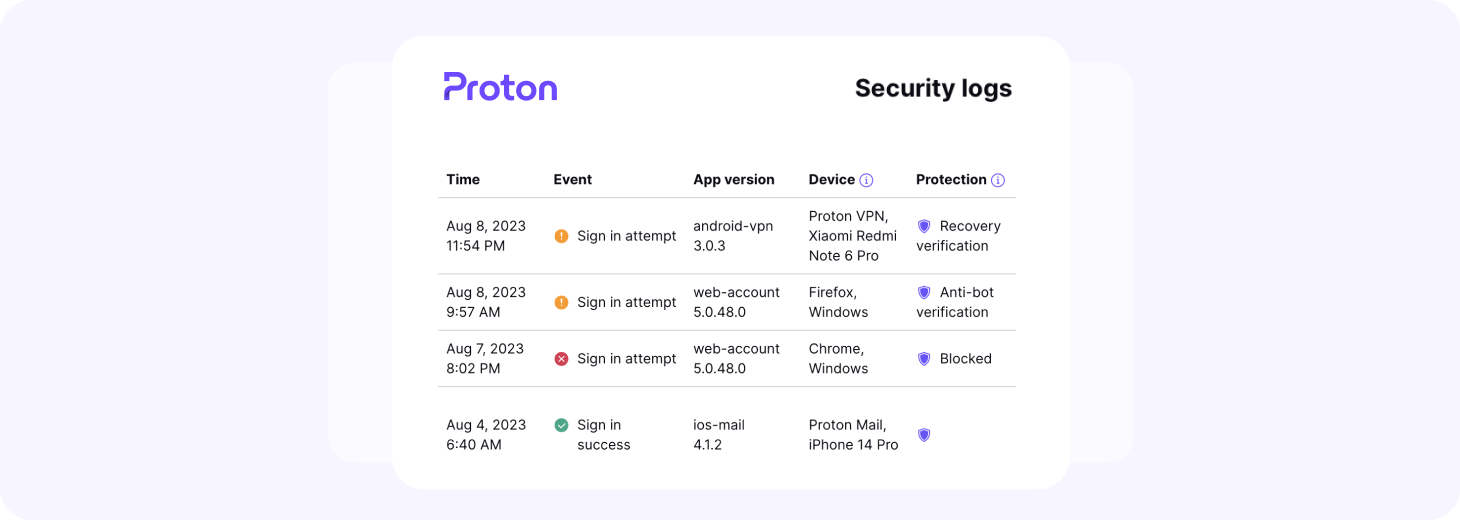Select the Event column header
This screenshot has width=1460, height=520.
point(572,180)
